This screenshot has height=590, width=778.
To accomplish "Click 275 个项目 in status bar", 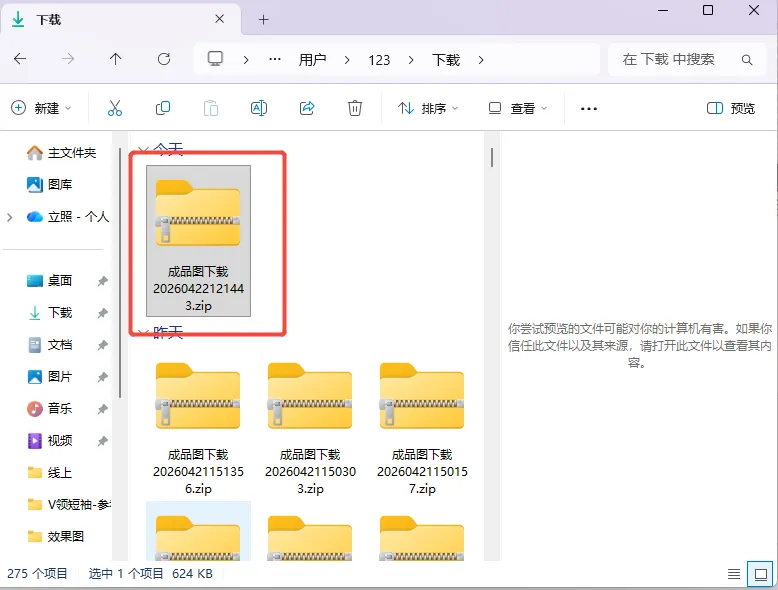I will click(x=37, y=574).
